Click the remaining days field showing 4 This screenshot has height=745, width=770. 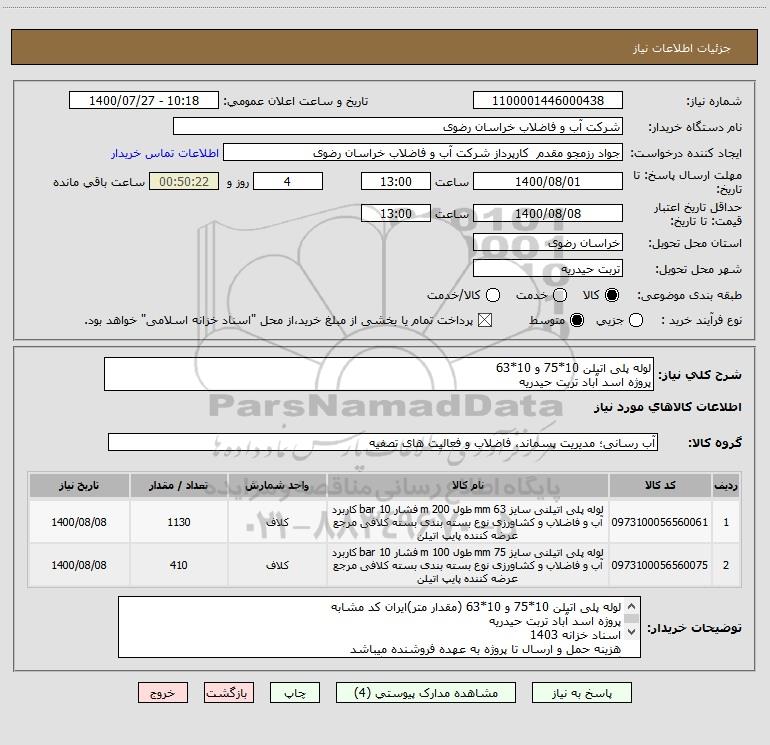[288, 181]
